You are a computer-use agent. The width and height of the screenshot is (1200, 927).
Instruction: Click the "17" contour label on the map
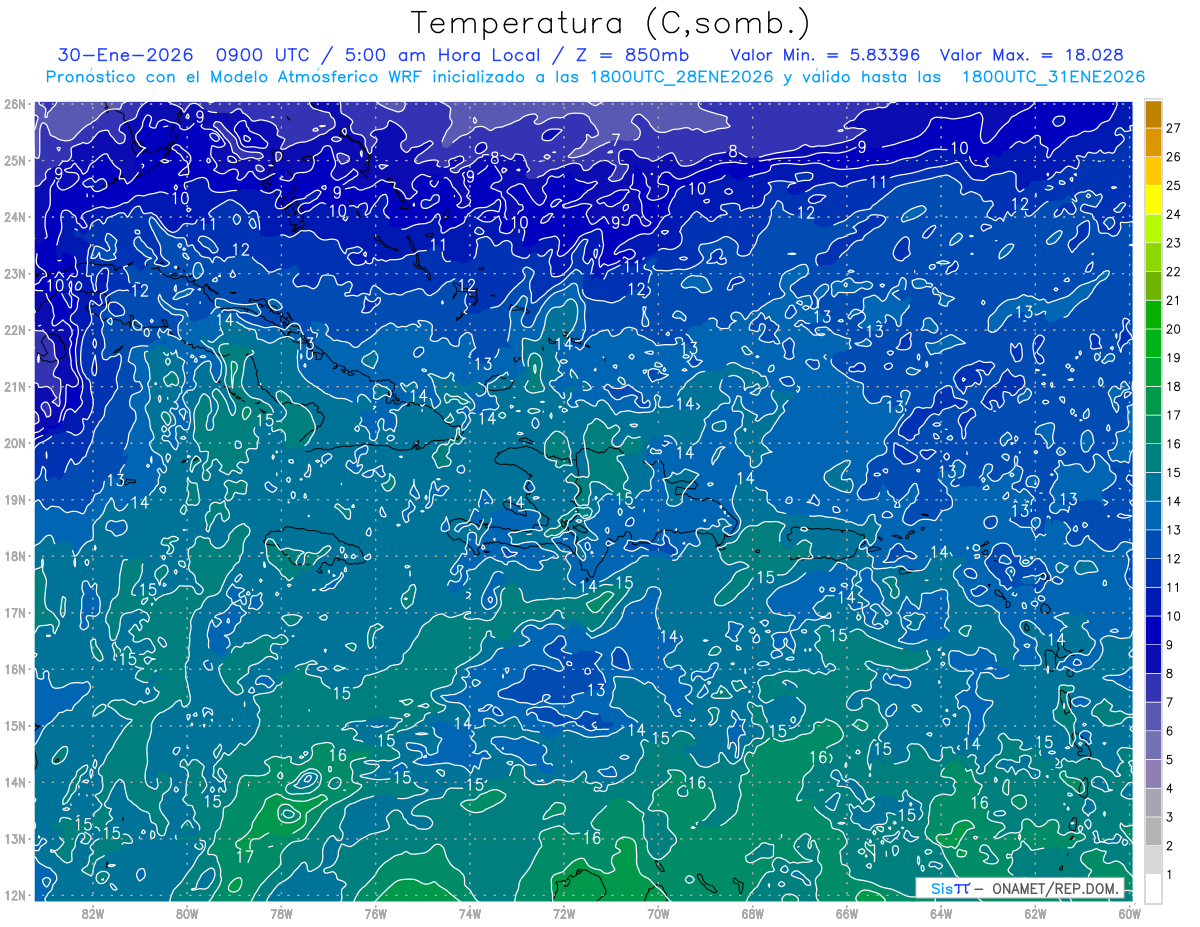point(244,857)
